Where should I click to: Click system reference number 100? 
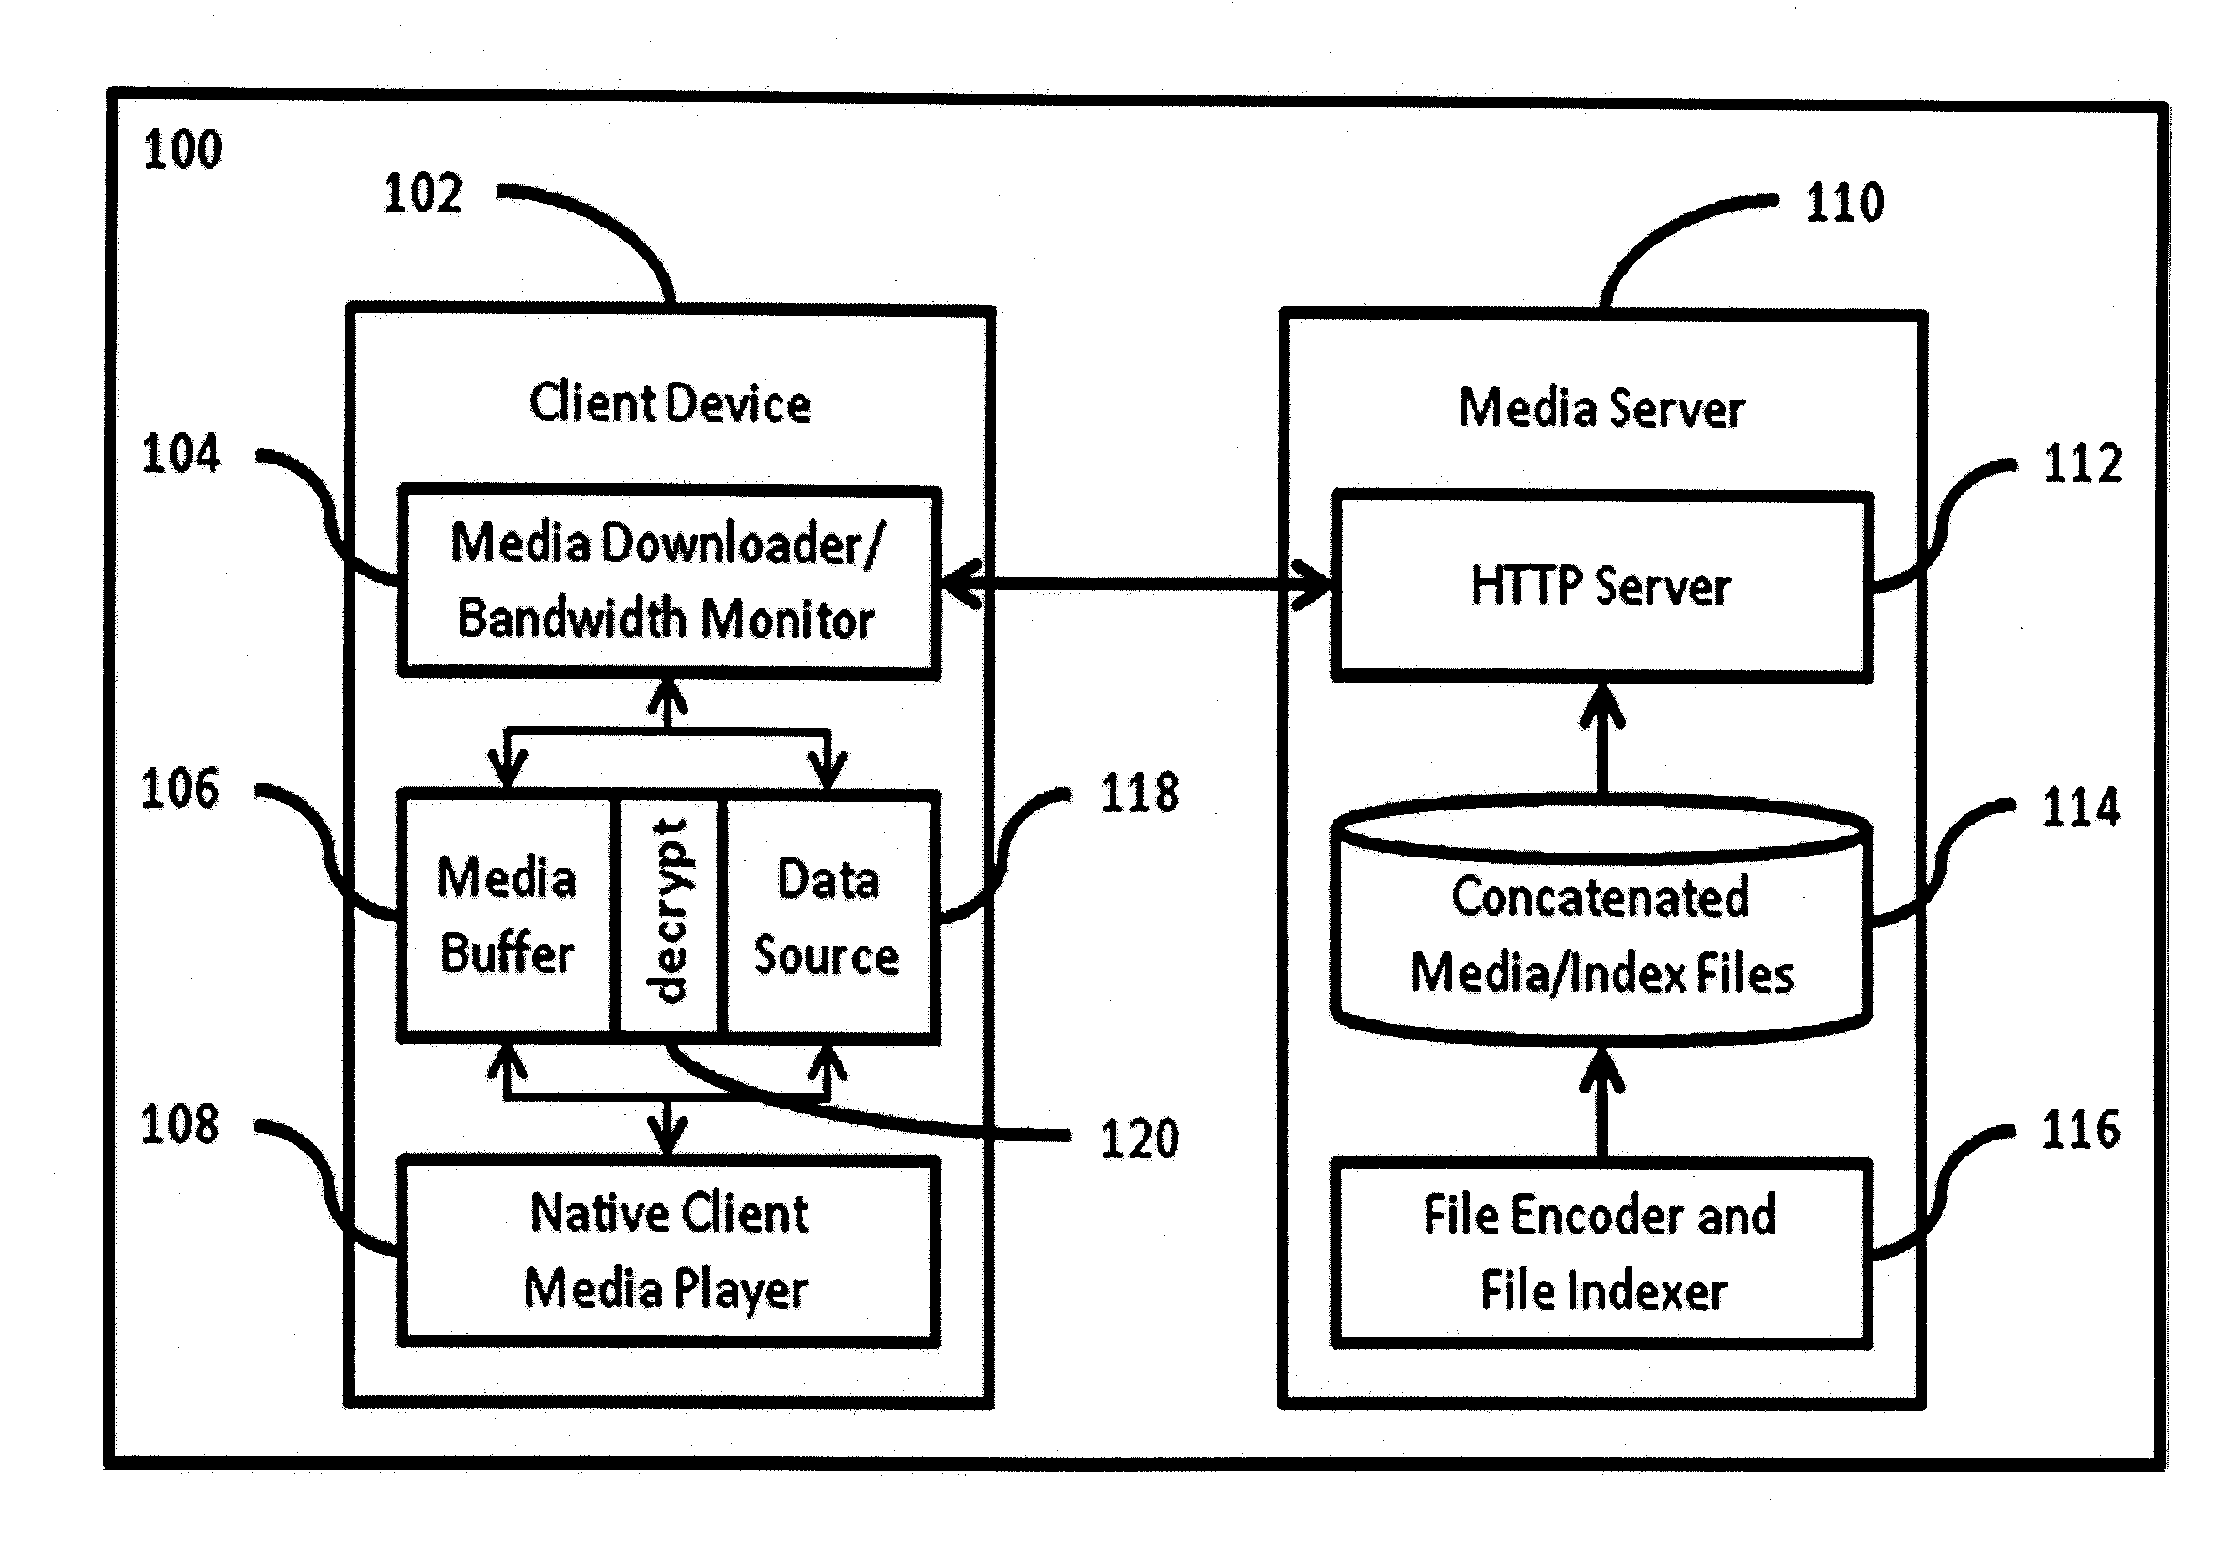point(202,160)
